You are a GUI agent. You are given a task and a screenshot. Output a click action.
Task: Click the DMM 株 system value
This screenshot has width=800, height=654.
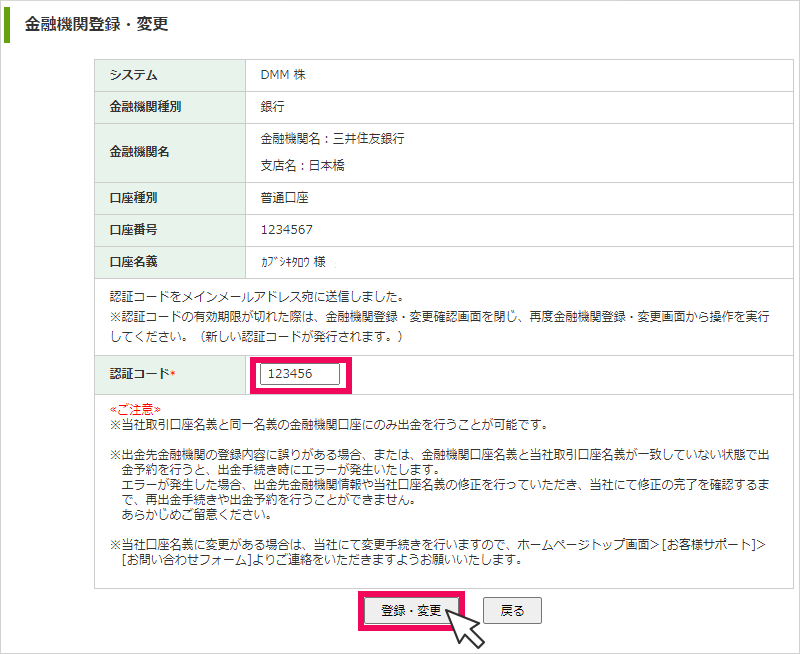[x=284, y=76]
